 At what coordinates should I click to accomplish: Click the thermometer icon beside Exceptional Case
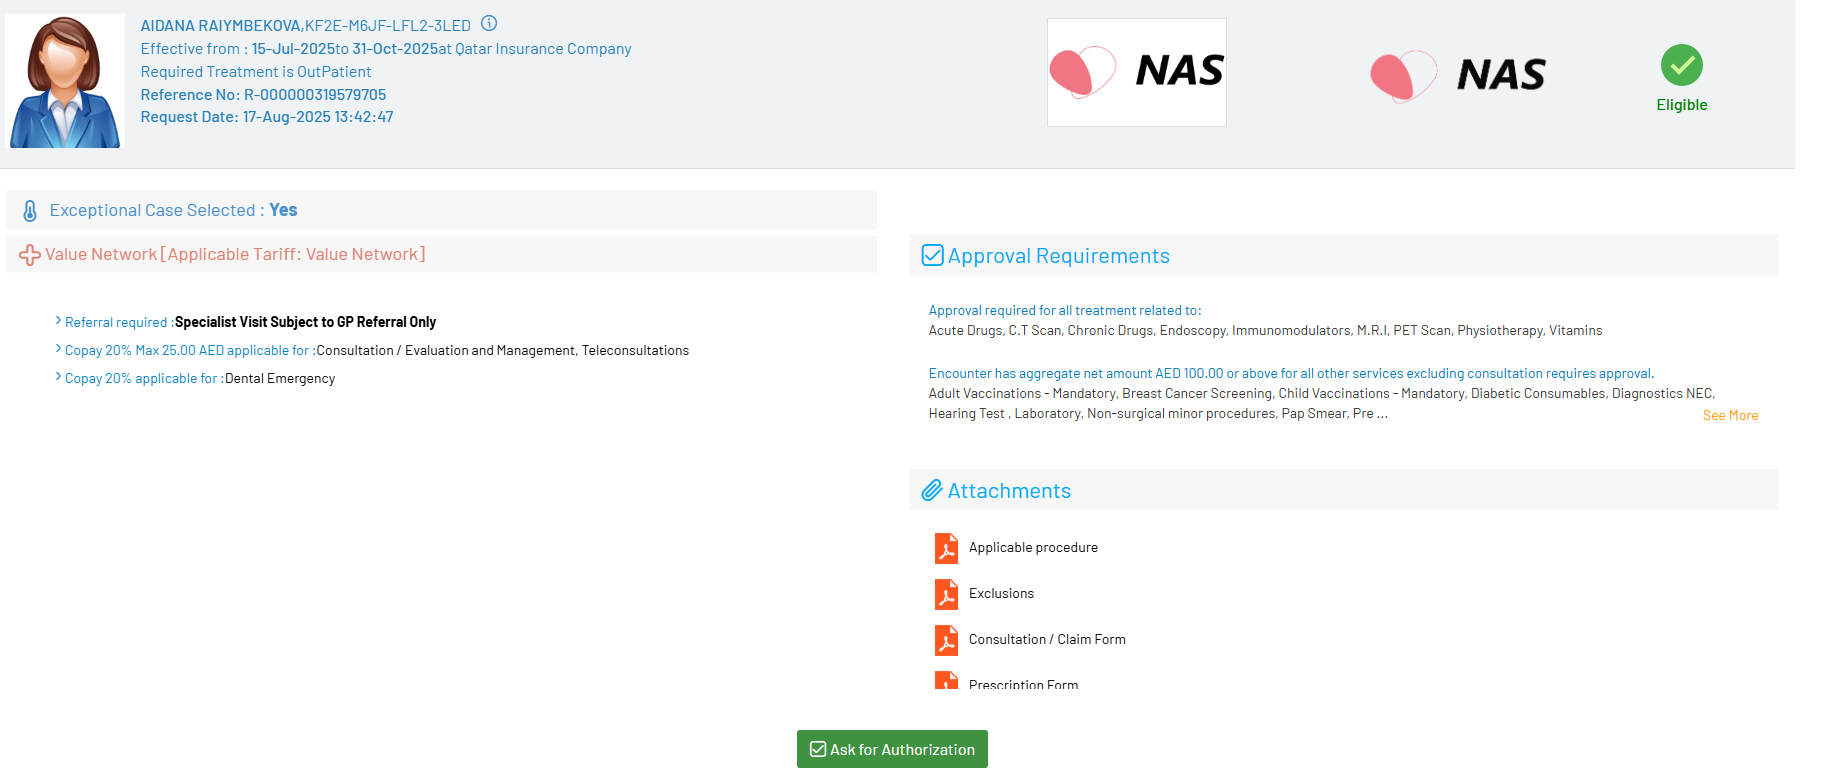(30, 211)
